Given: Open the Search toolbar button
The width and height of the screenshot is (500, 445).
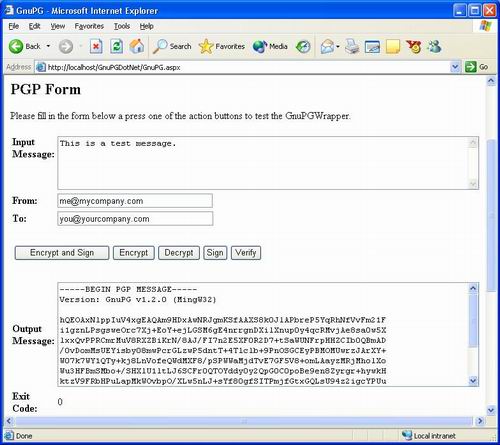Looking at the screenshot, I should 172,46.
